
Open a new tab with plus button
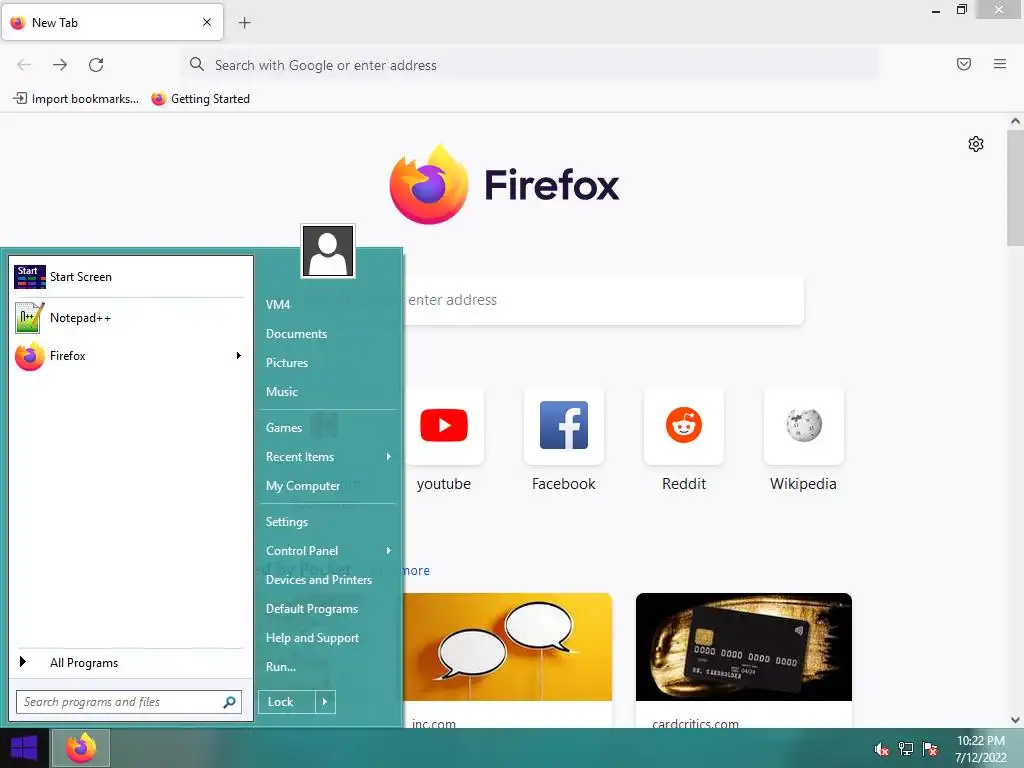tap(244, 23)
